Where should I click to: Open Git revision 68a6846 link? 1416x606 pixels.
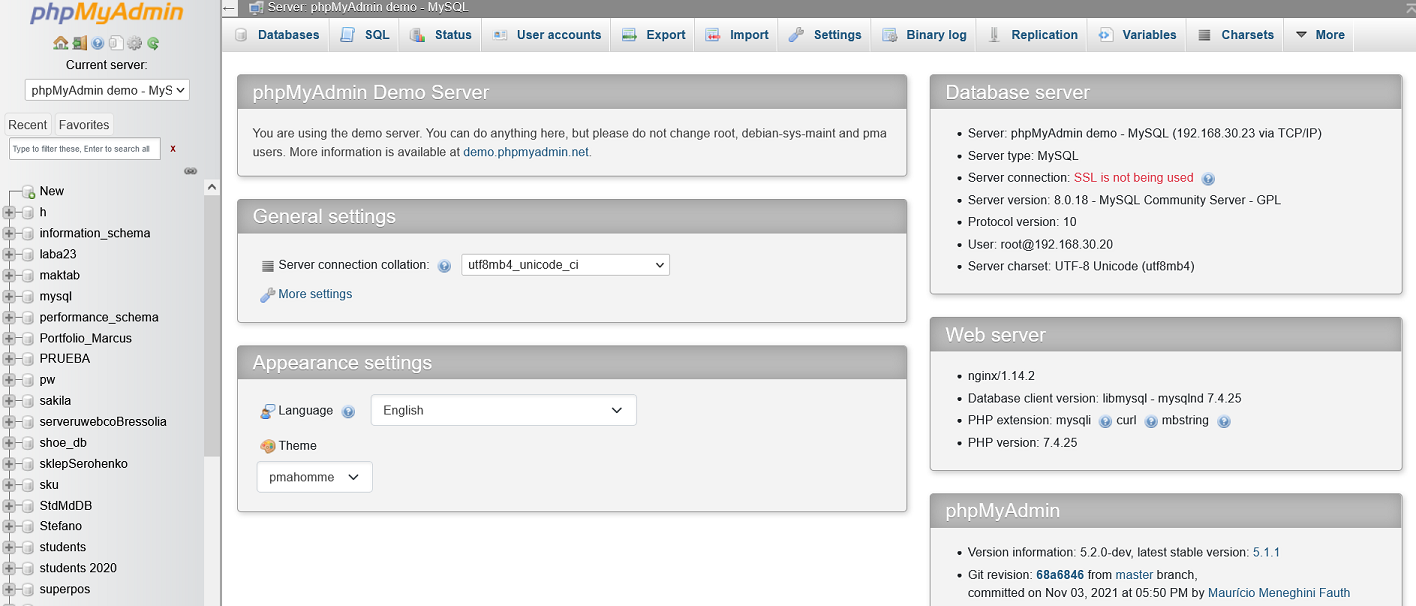(1058, 575)
